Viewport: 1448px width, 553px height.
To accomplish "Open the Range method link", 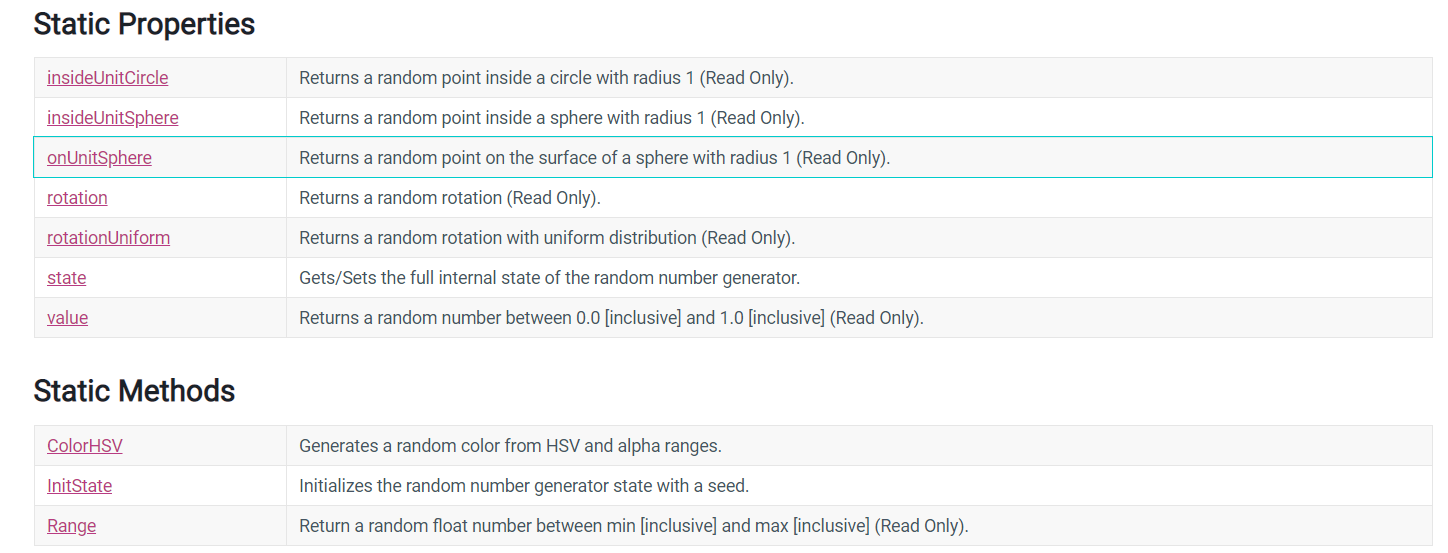I will (71, 525).
